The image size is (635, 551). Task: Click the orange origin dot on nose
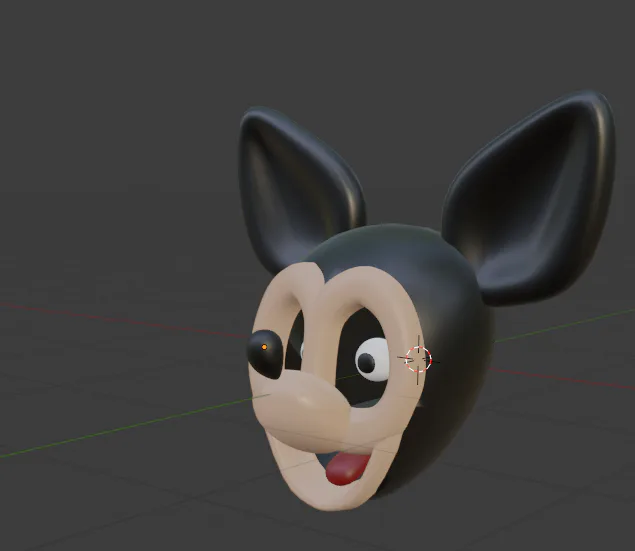[x=264, y=347]
